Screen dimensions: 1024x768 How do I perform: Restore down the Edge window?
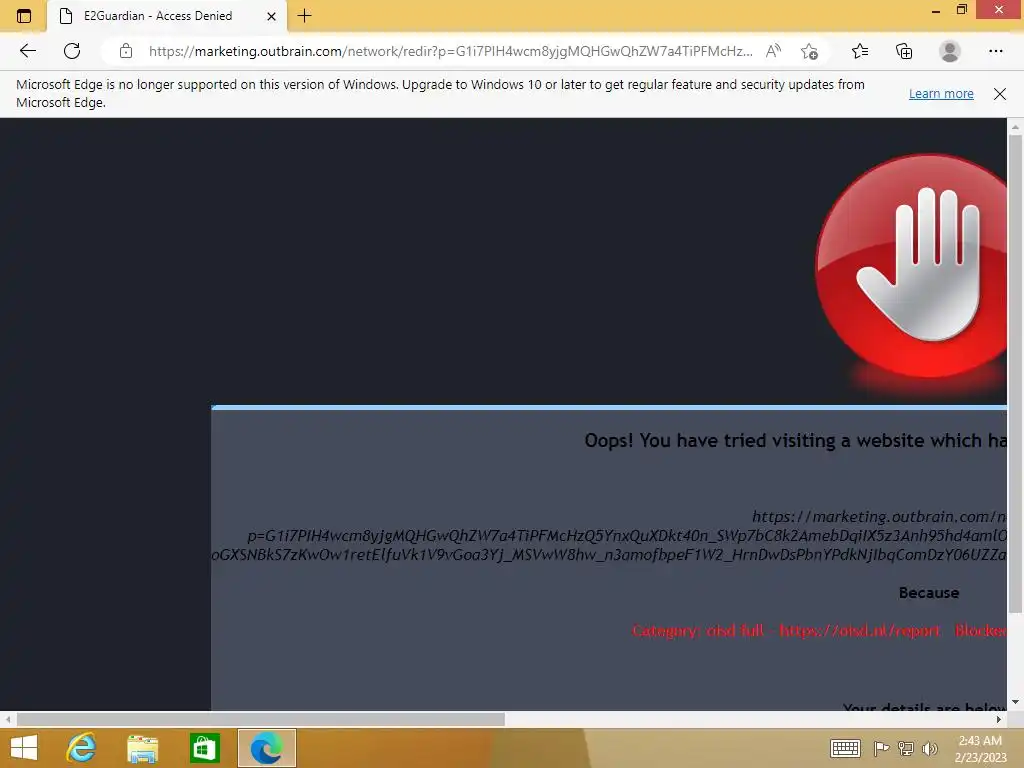coord(961,10)
